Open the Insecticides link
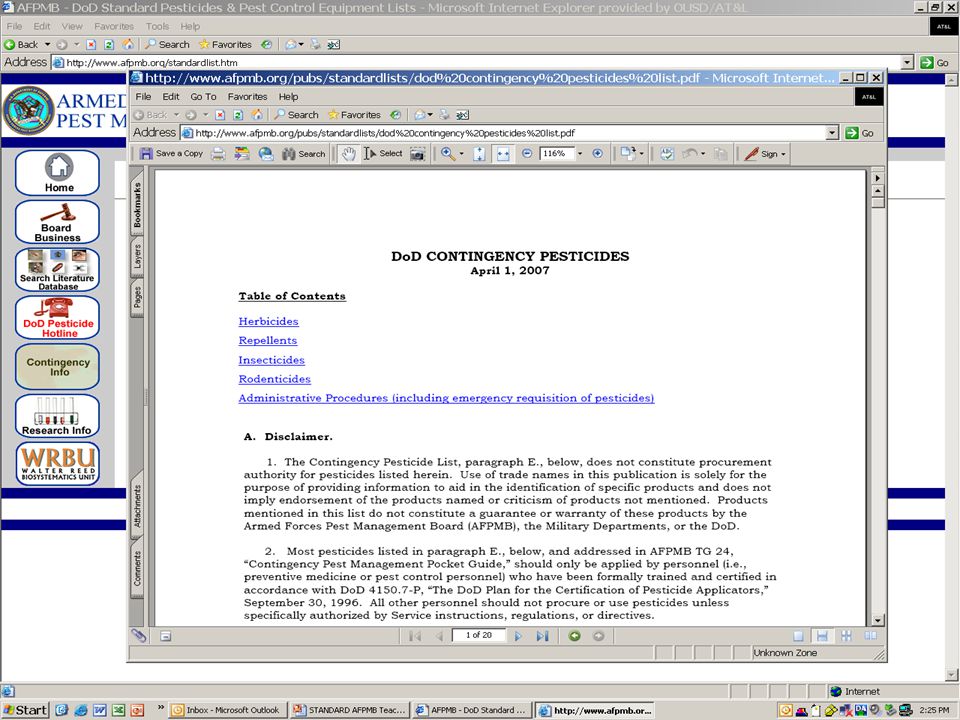 coord(271,360)
